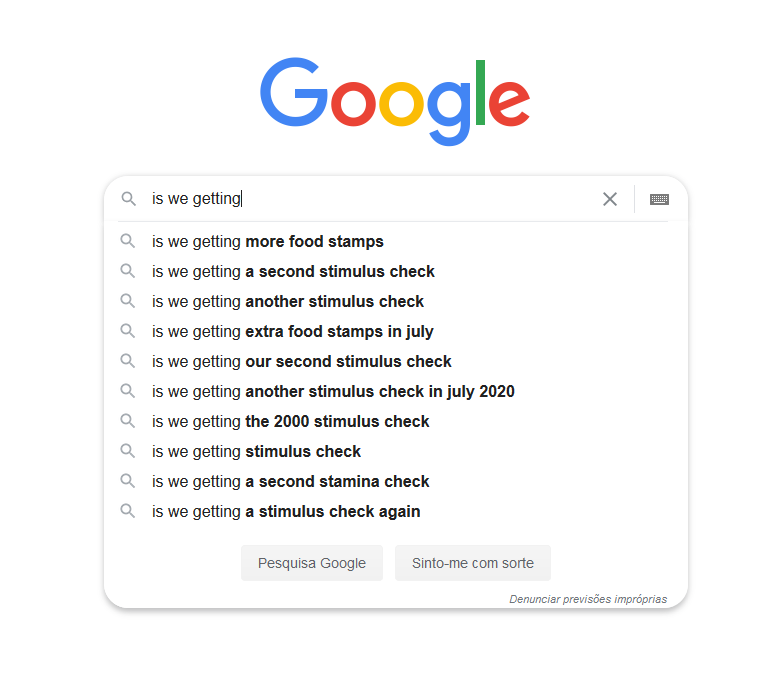The width and height of the screenshot is (776, 677).
Task: Pick suggestion "is we getting another stimulus check"
Action: point(288,301)
